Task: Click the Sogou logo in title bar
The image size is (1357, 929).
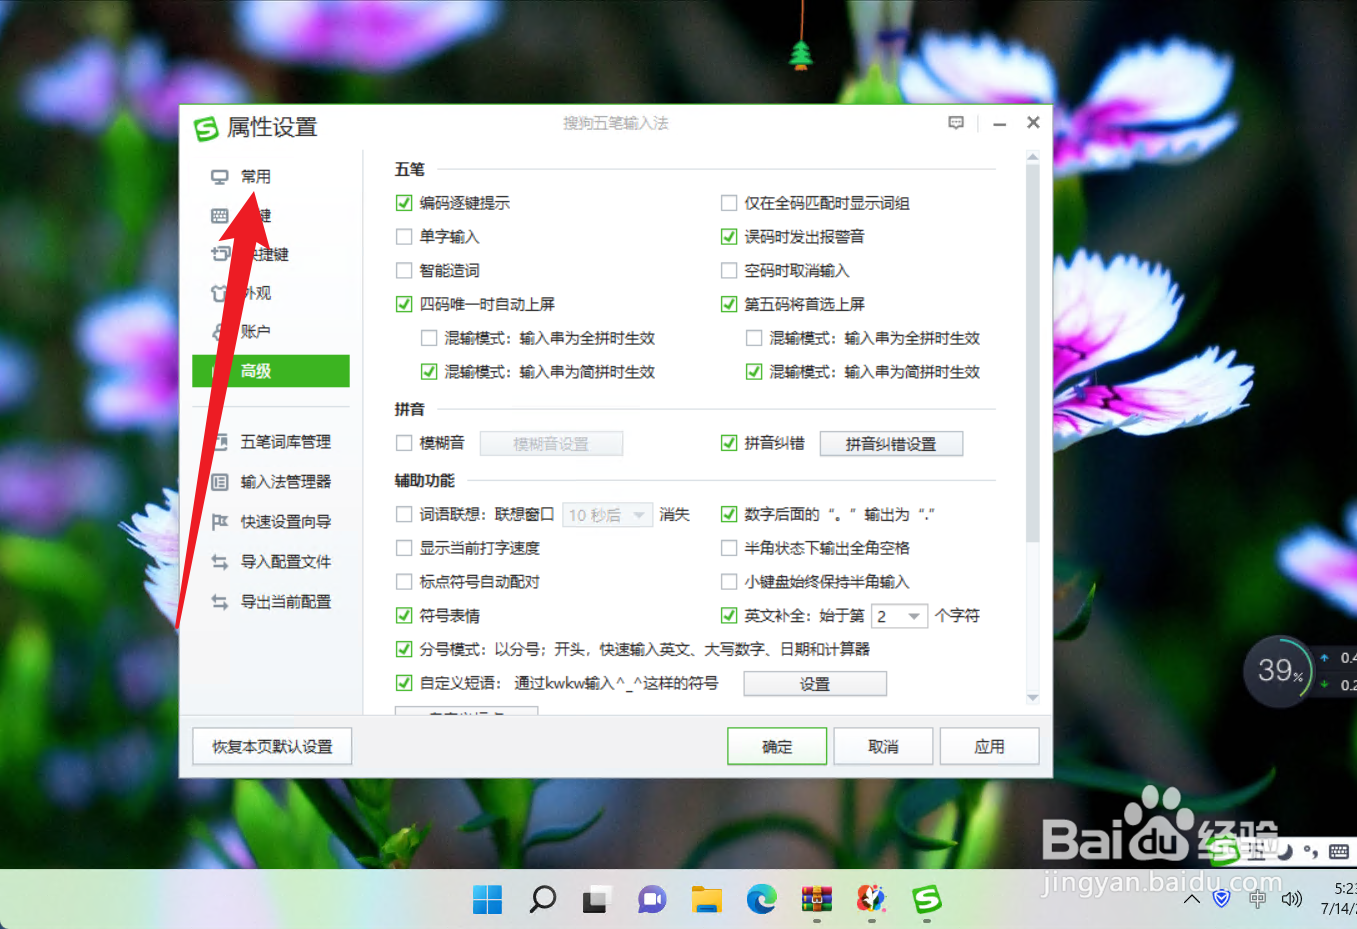Action: [x=206, y=128]
